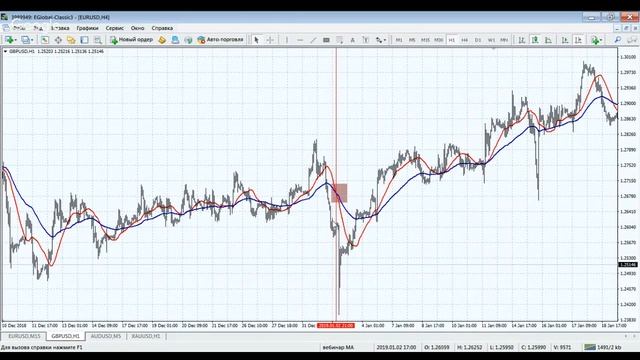
Task: Toggle the Авто-торговля button
Action: [220, 40]
